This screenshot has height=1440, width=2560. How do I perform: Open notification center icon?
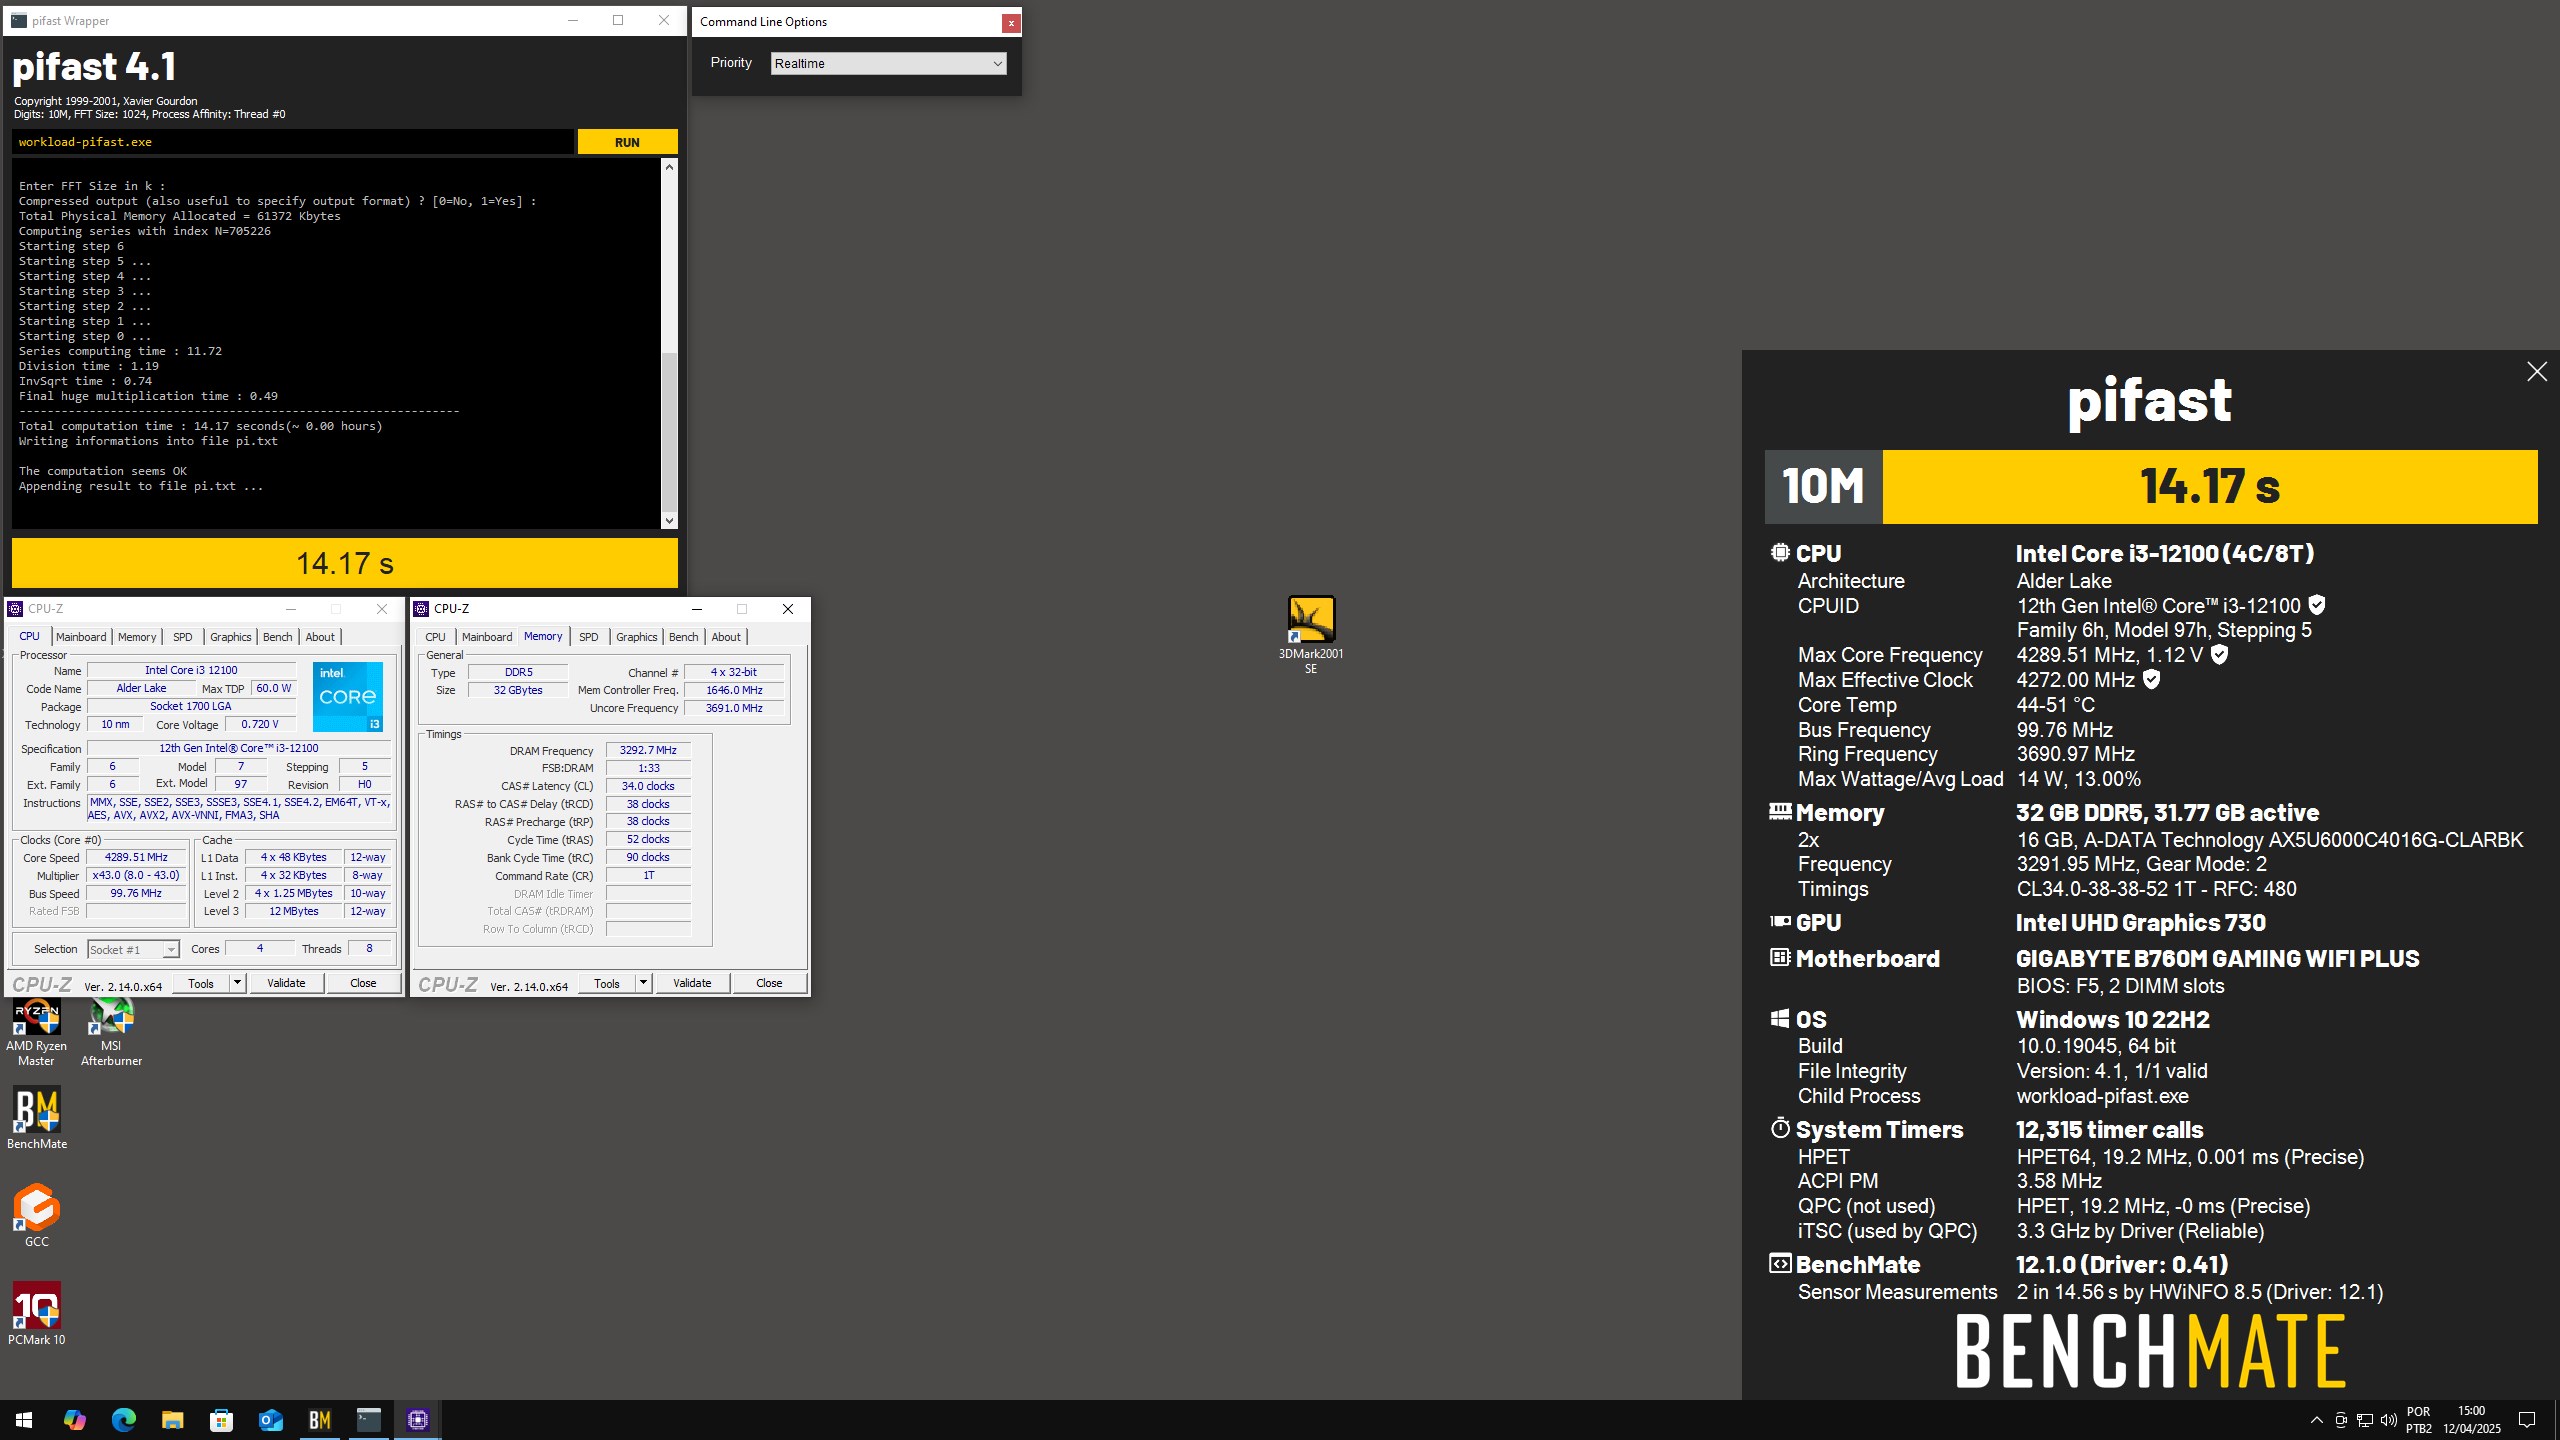tap(2527, 1420)
